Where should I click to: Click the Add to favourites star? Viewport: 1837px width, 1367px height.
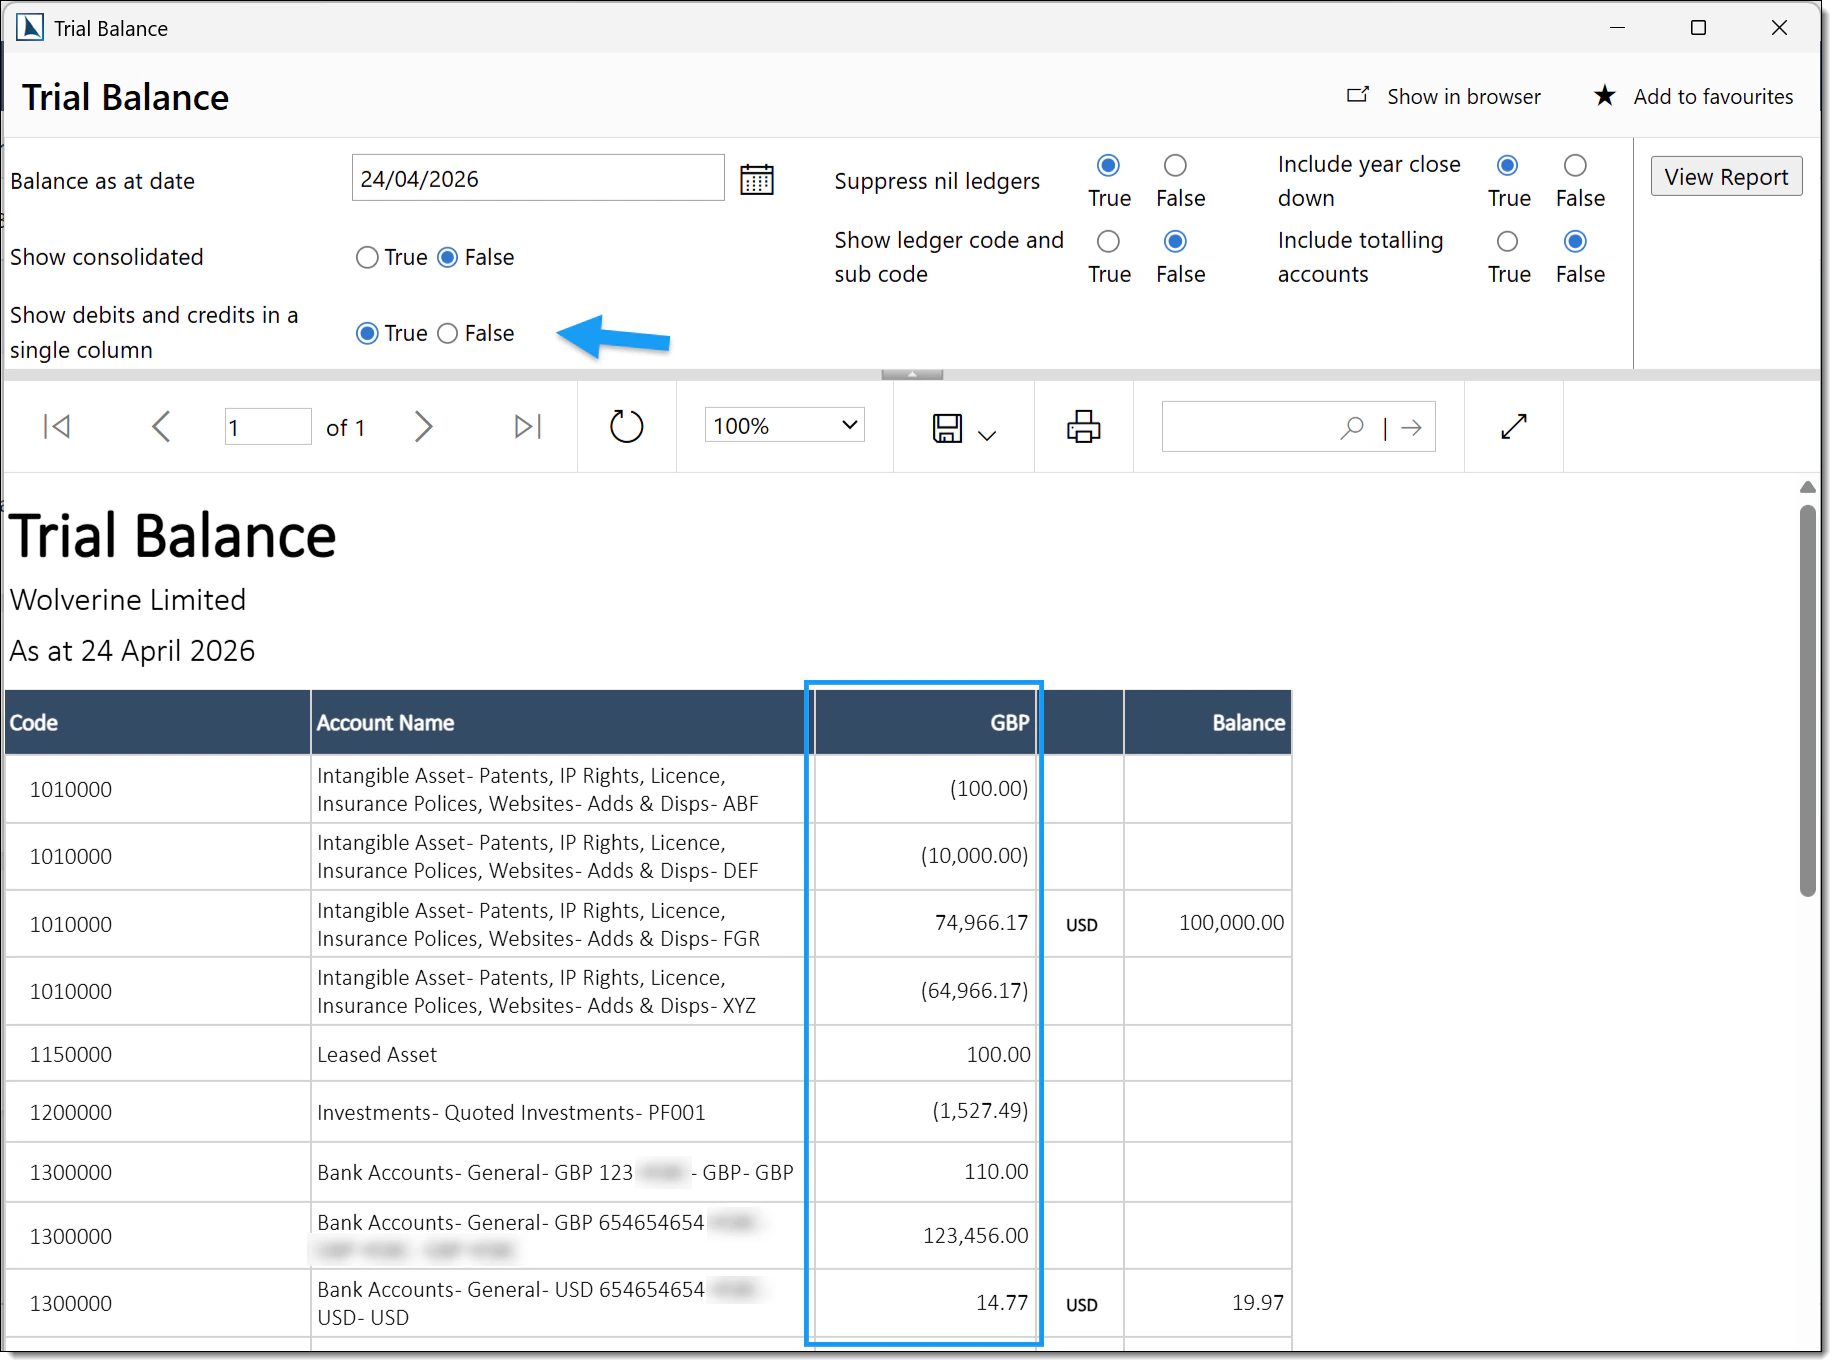(1604, 95)
